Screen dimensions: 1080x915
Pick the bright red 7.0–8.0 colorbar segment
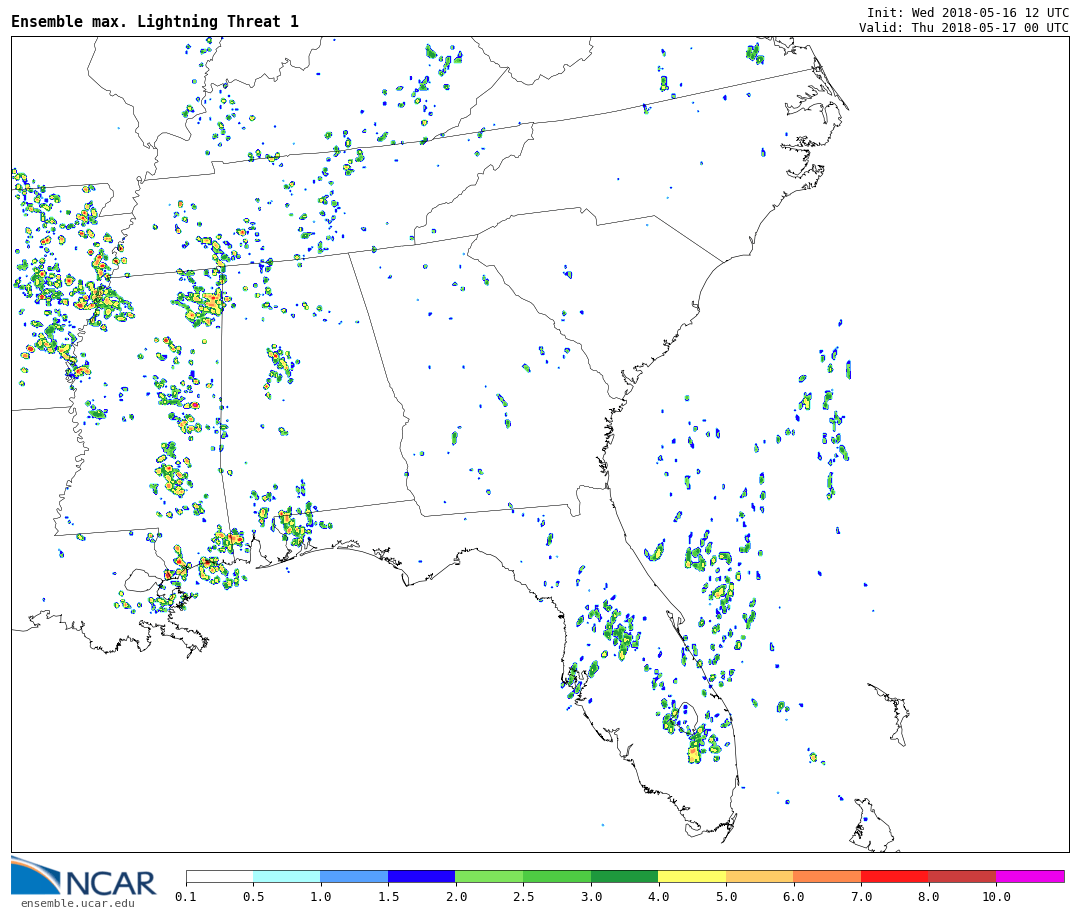[x=894, y=877]
